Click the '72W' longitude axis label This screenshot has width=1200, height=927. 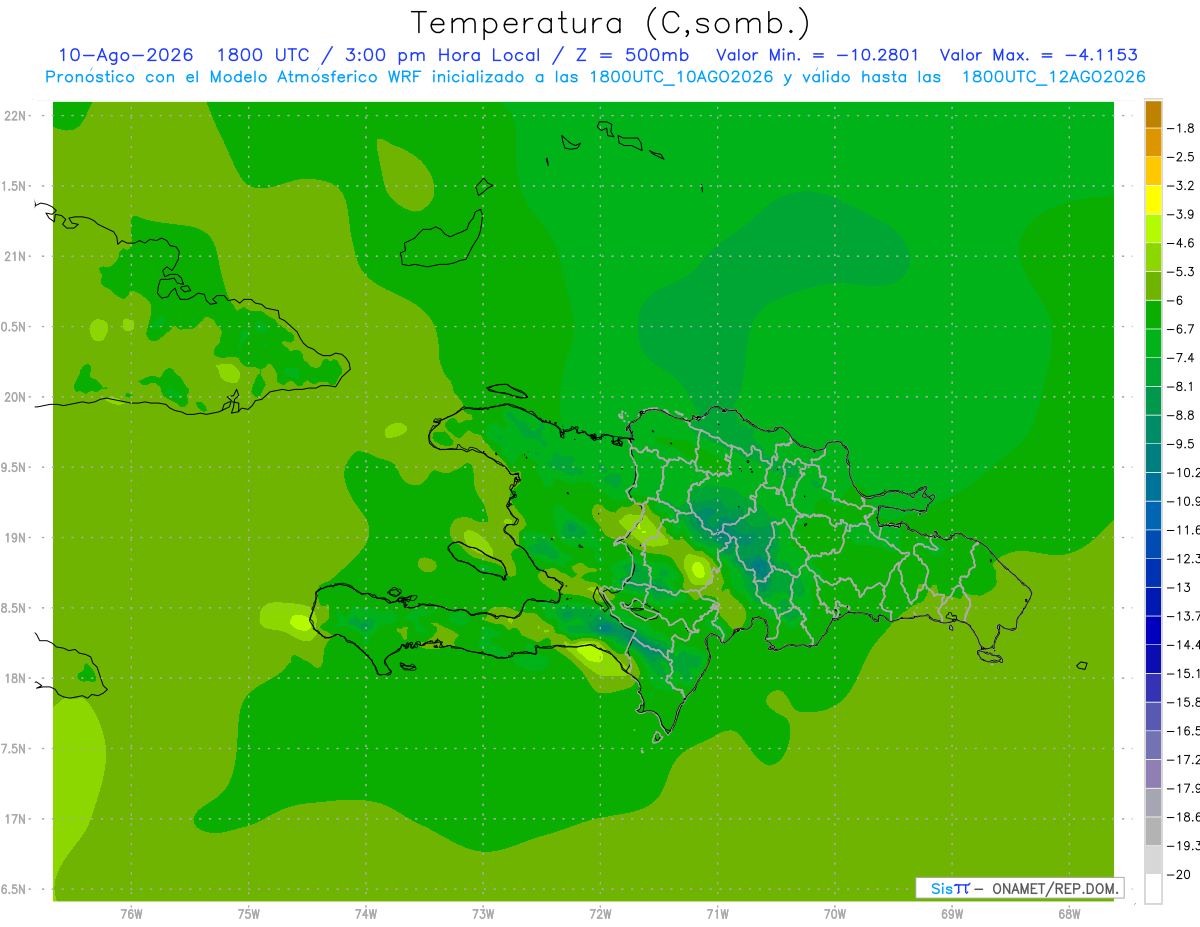point(601,914)
